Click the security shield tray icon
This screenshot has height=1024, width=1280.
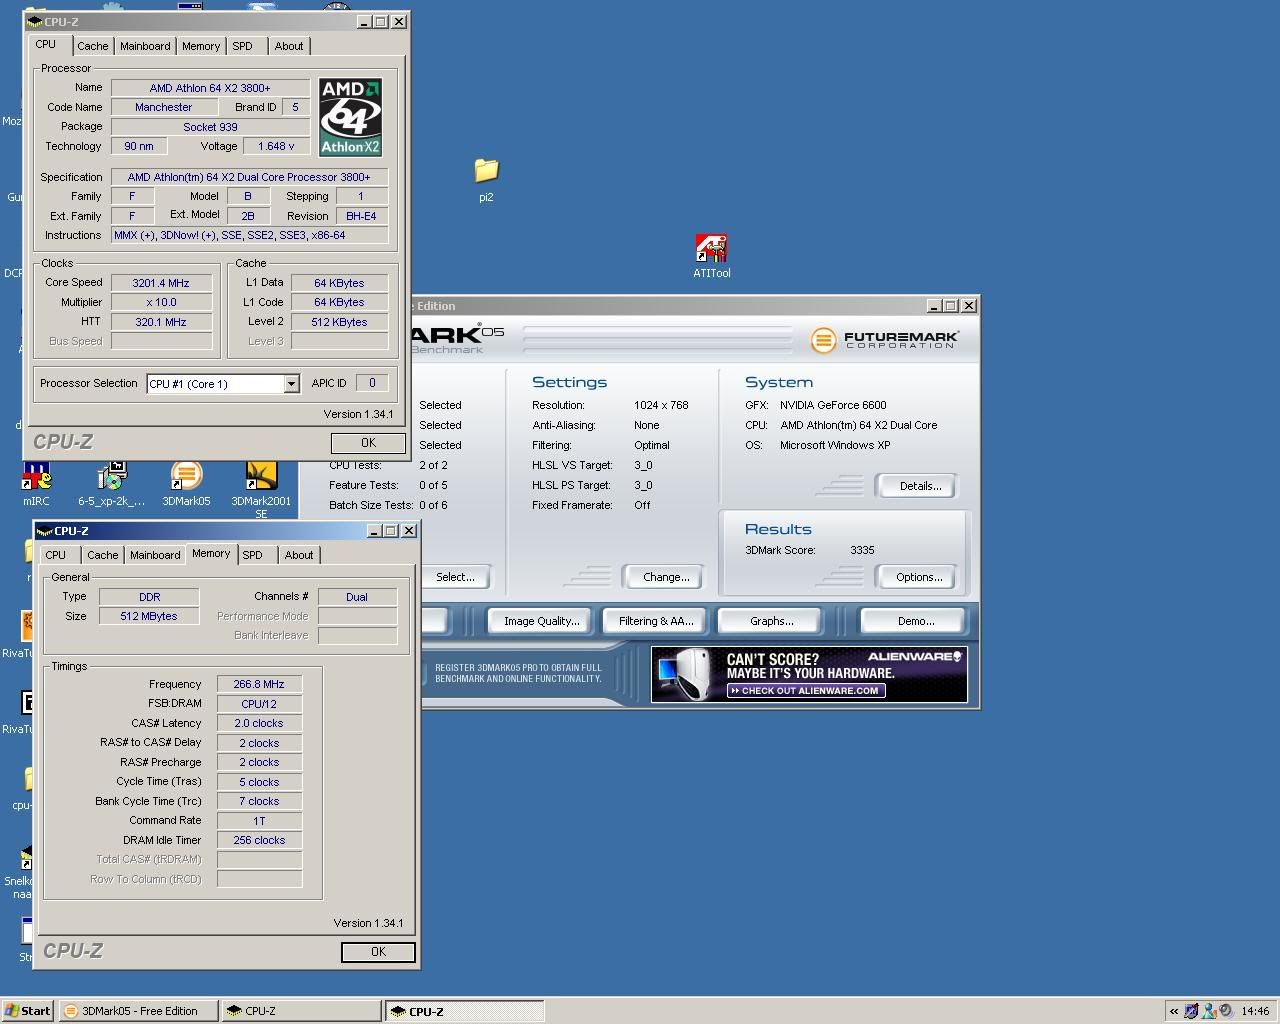click(1192, 1011)
